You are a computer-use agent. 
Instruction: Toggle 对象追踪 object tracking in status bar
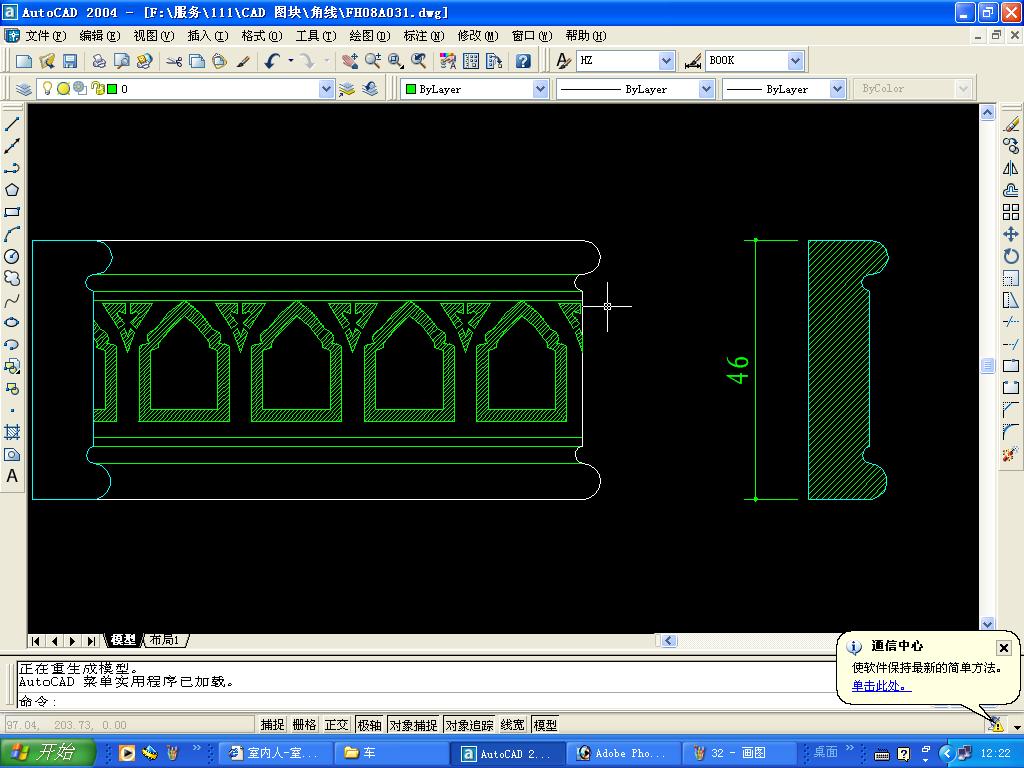(x=470, y=725)
